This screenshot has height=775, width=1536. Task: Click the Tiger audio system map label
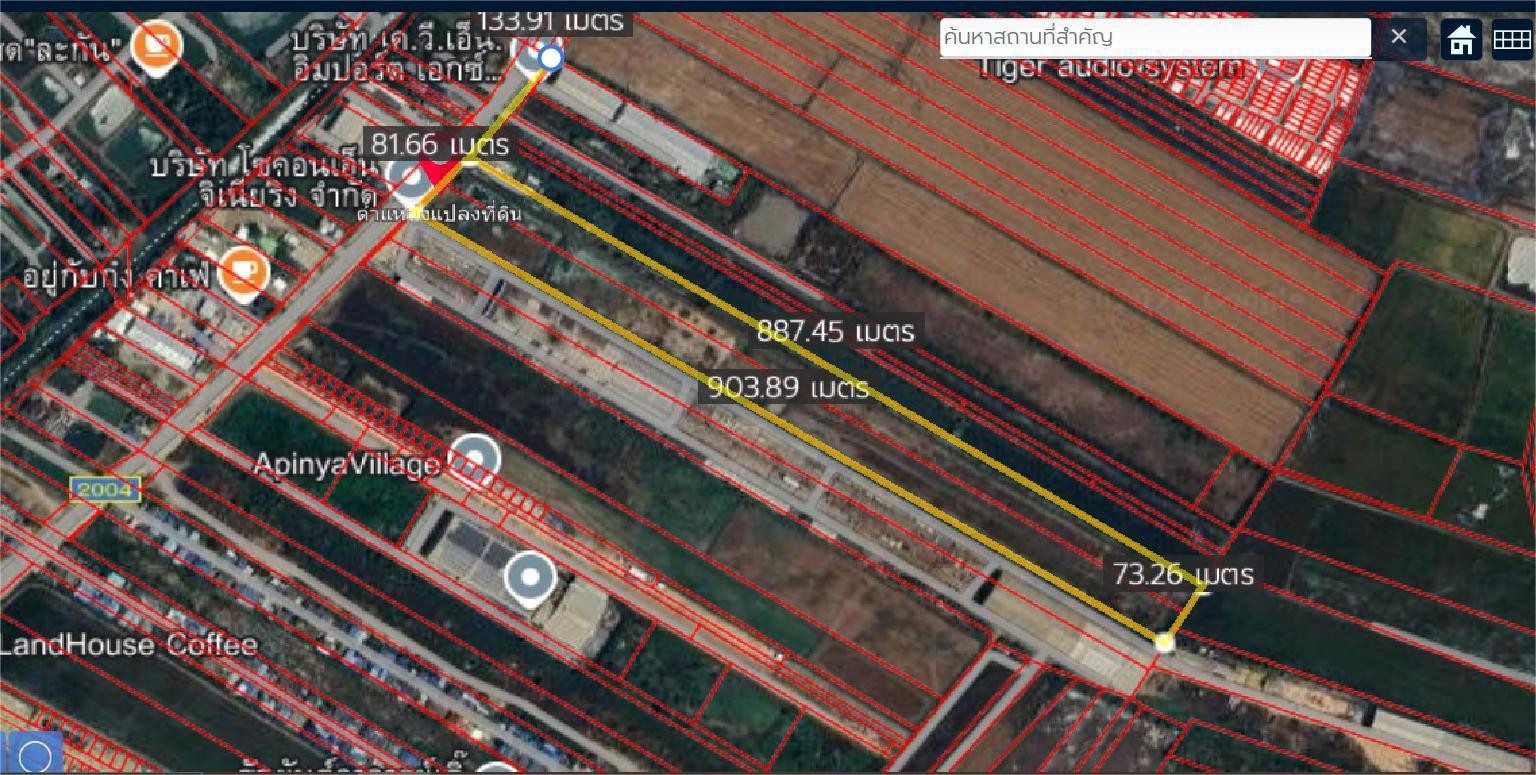[1112, 68]
